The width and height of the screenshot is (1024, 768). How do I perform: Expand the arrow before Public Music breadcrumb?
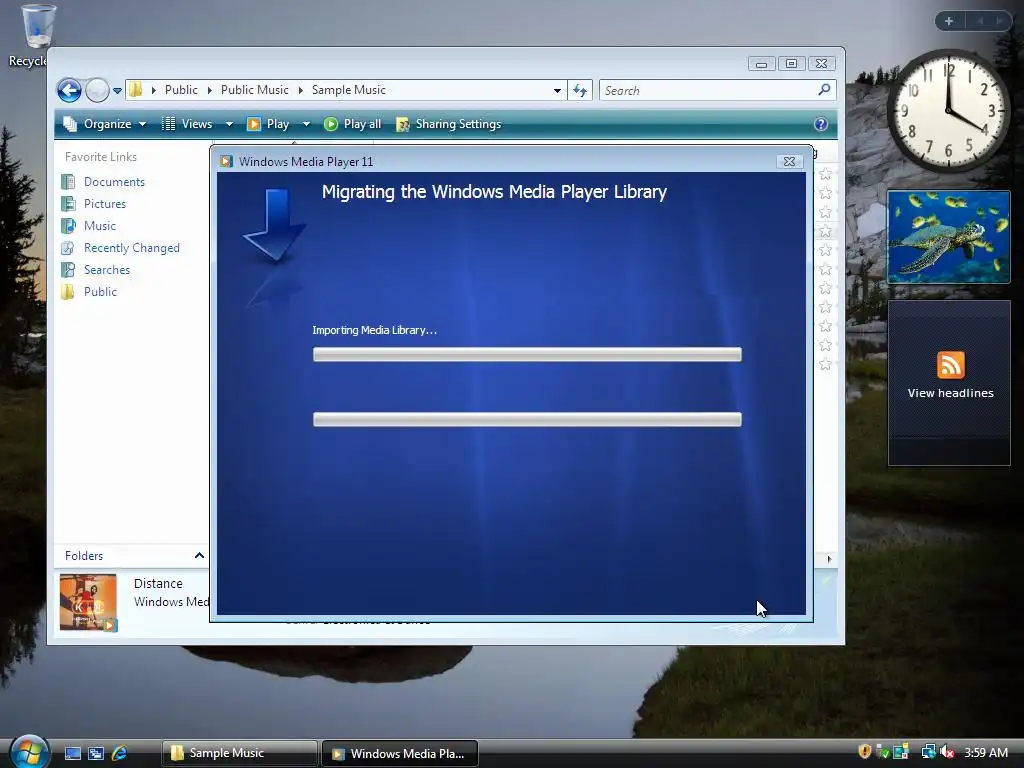tap(210, 90)
